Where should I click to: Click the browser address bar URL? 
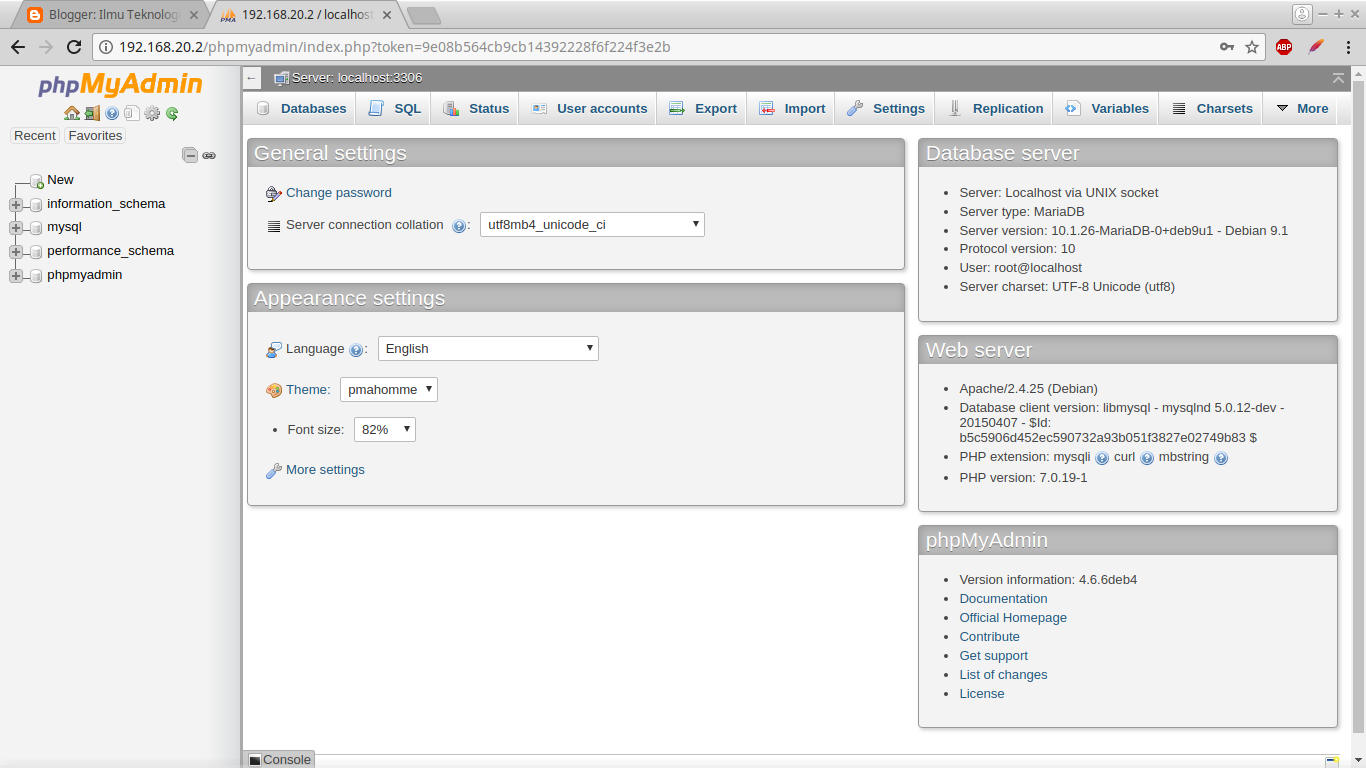click(x=394, y=47)
